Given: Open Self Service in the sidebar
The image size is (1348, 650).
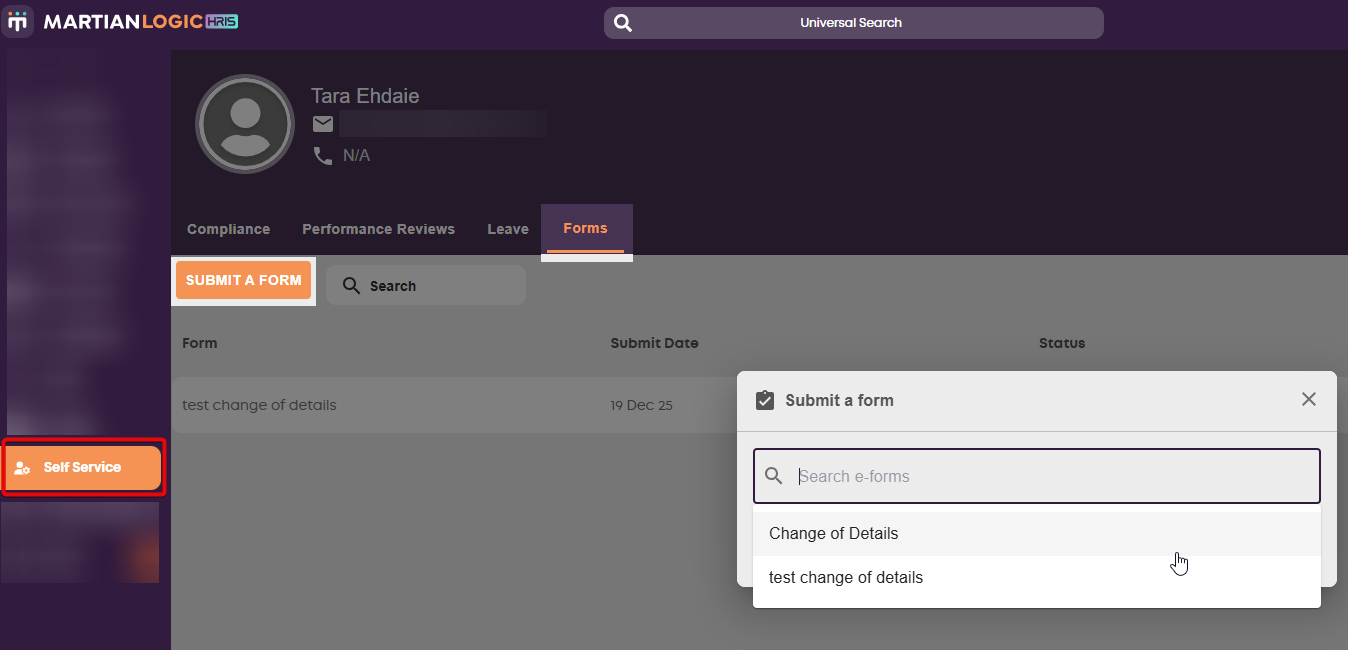Looking at the screenshot, I should 82,467.
